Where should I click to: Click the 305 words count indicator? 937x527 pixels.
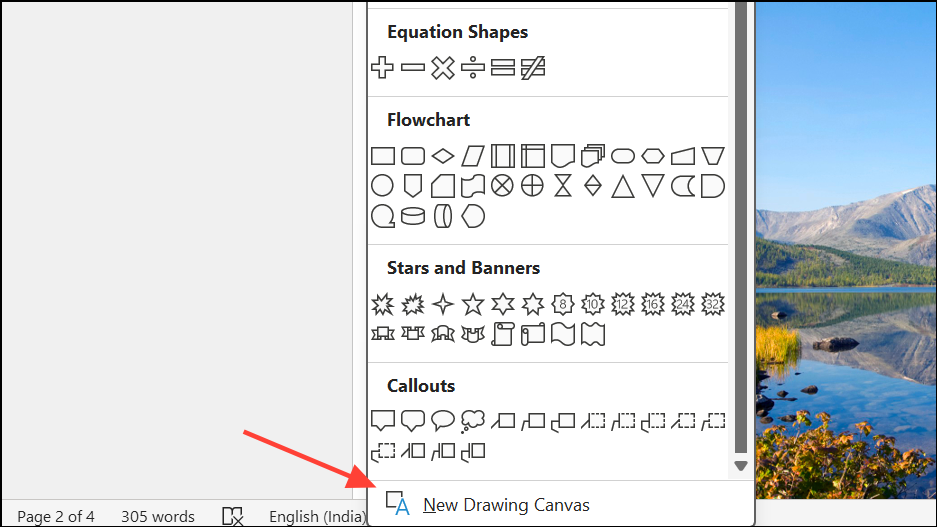point(158,516)
